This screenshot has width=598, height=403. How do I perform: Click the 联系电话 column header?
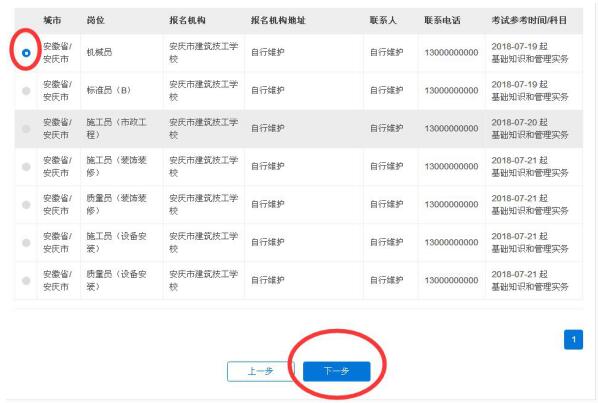(x=442, y=20)
